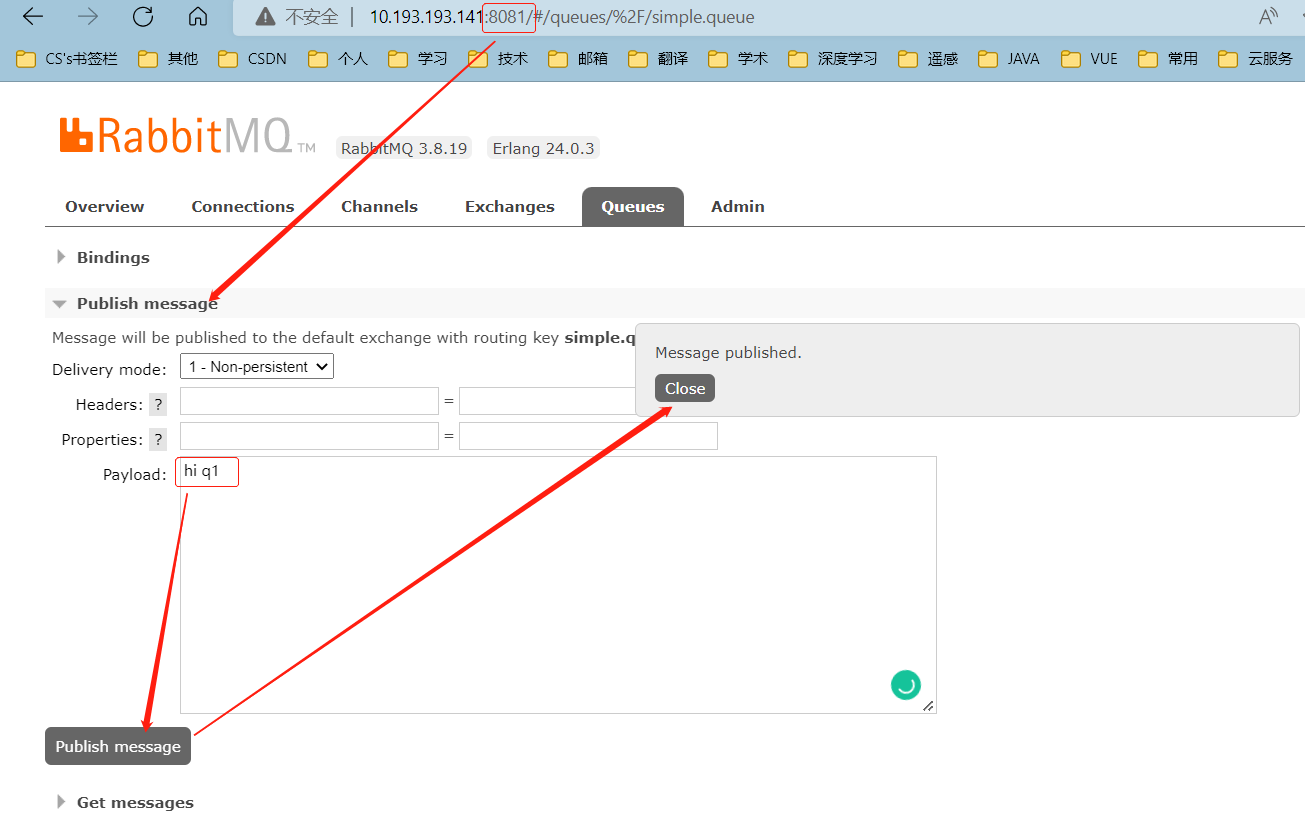Open the Headers help question mark

[x=158, y=405]
